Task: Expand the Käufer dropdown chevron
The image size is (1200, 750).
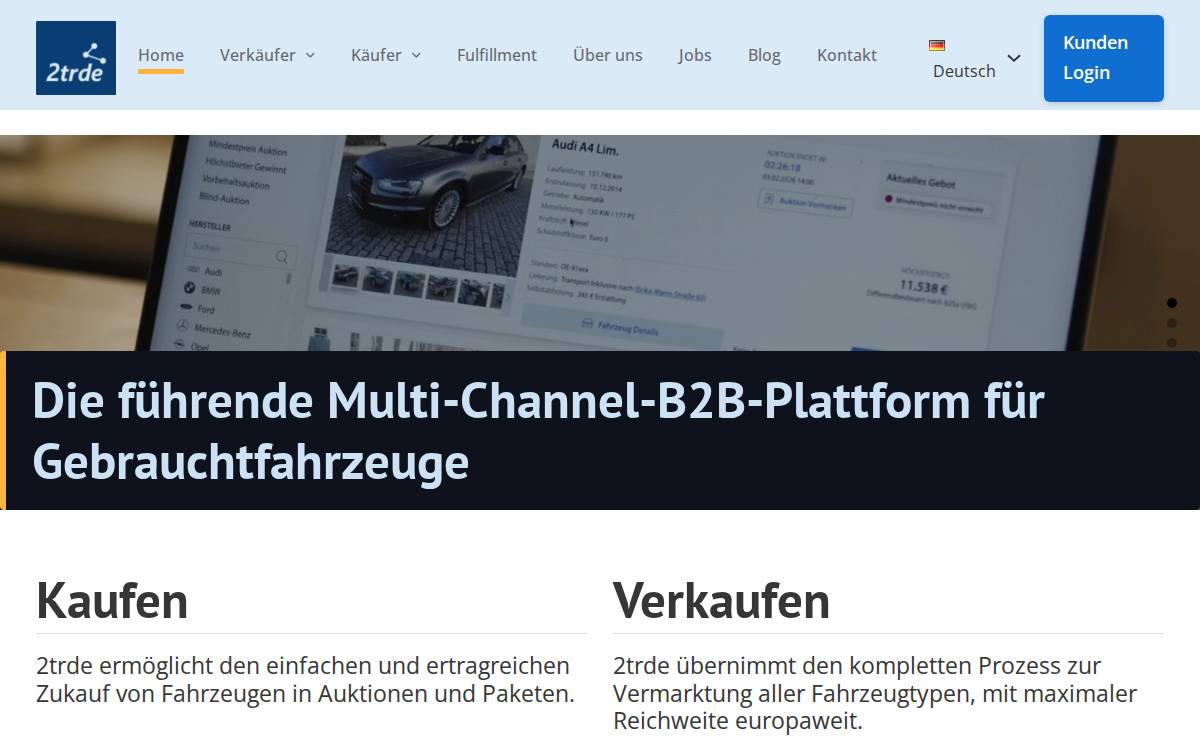Action: click(x=416, y=55)
